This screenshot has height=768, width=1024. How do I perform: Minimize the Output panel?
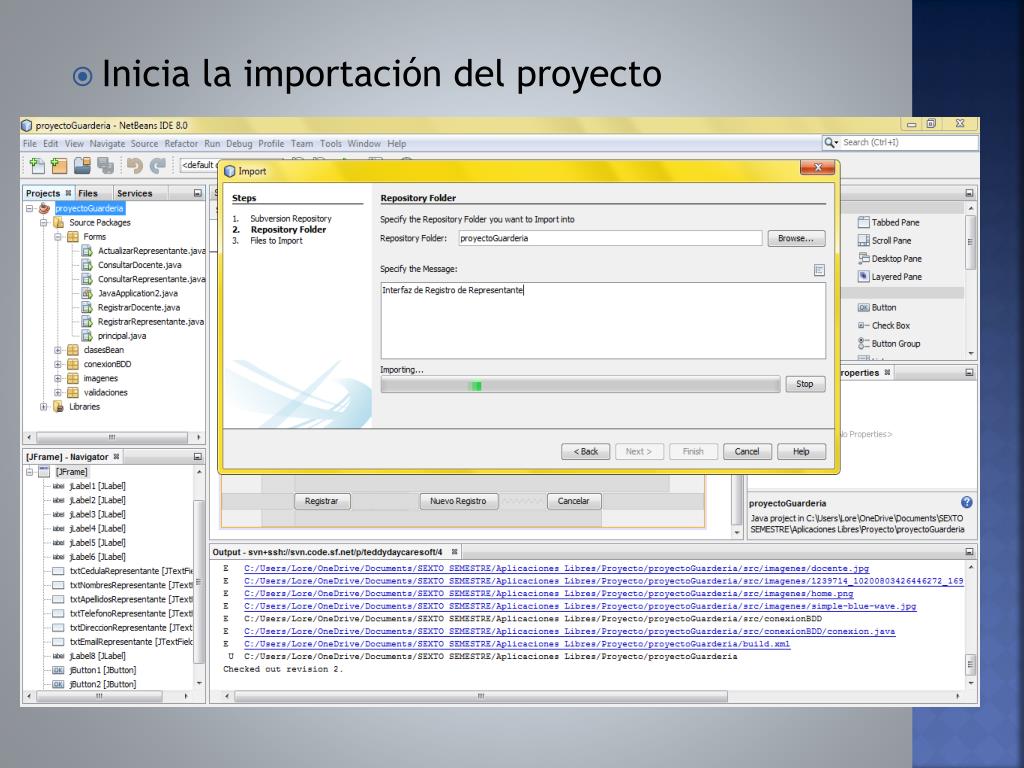[969, 552]
